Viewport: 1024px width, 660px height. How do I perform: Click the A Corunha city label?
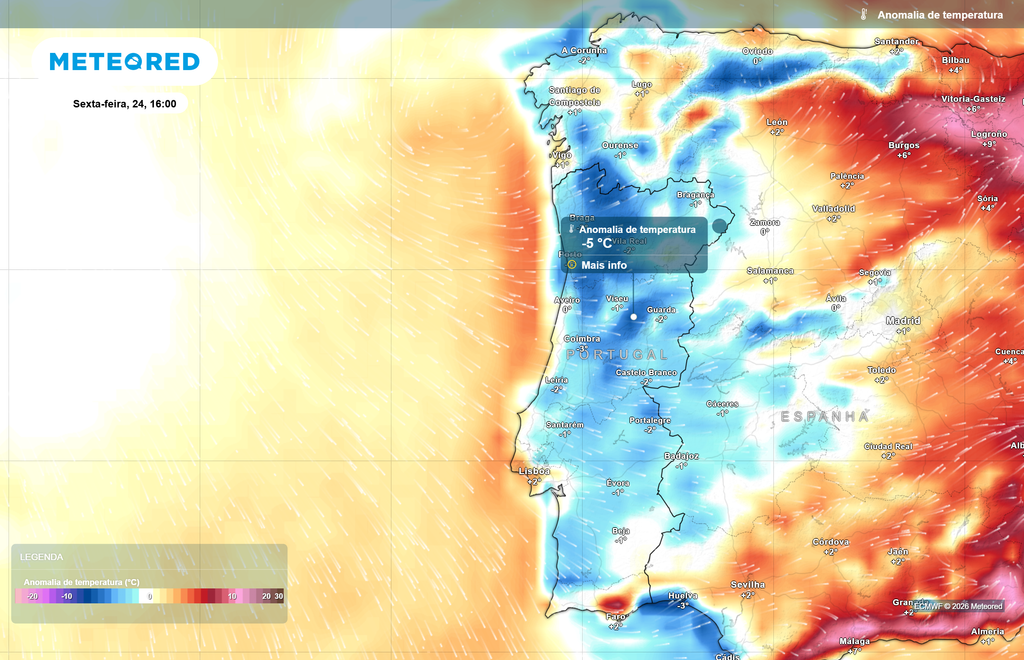click(x=584, y=50)
